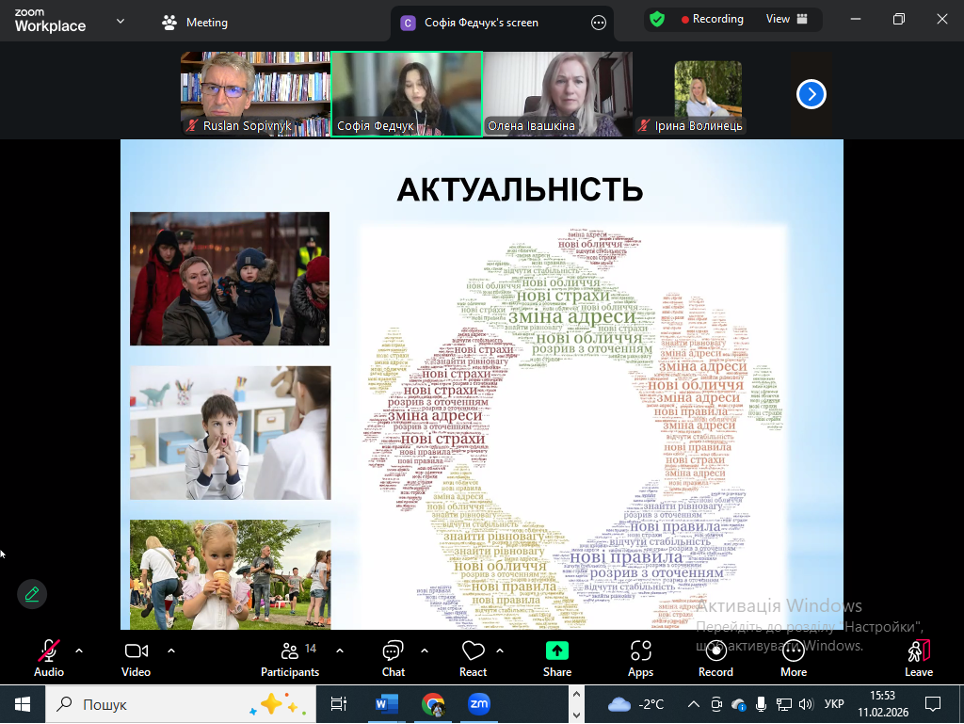Image resolution: width=964 pixels, height=724 pixels.
Task: Select Софія Федчук video thumbnail
Action: (406, 94)
